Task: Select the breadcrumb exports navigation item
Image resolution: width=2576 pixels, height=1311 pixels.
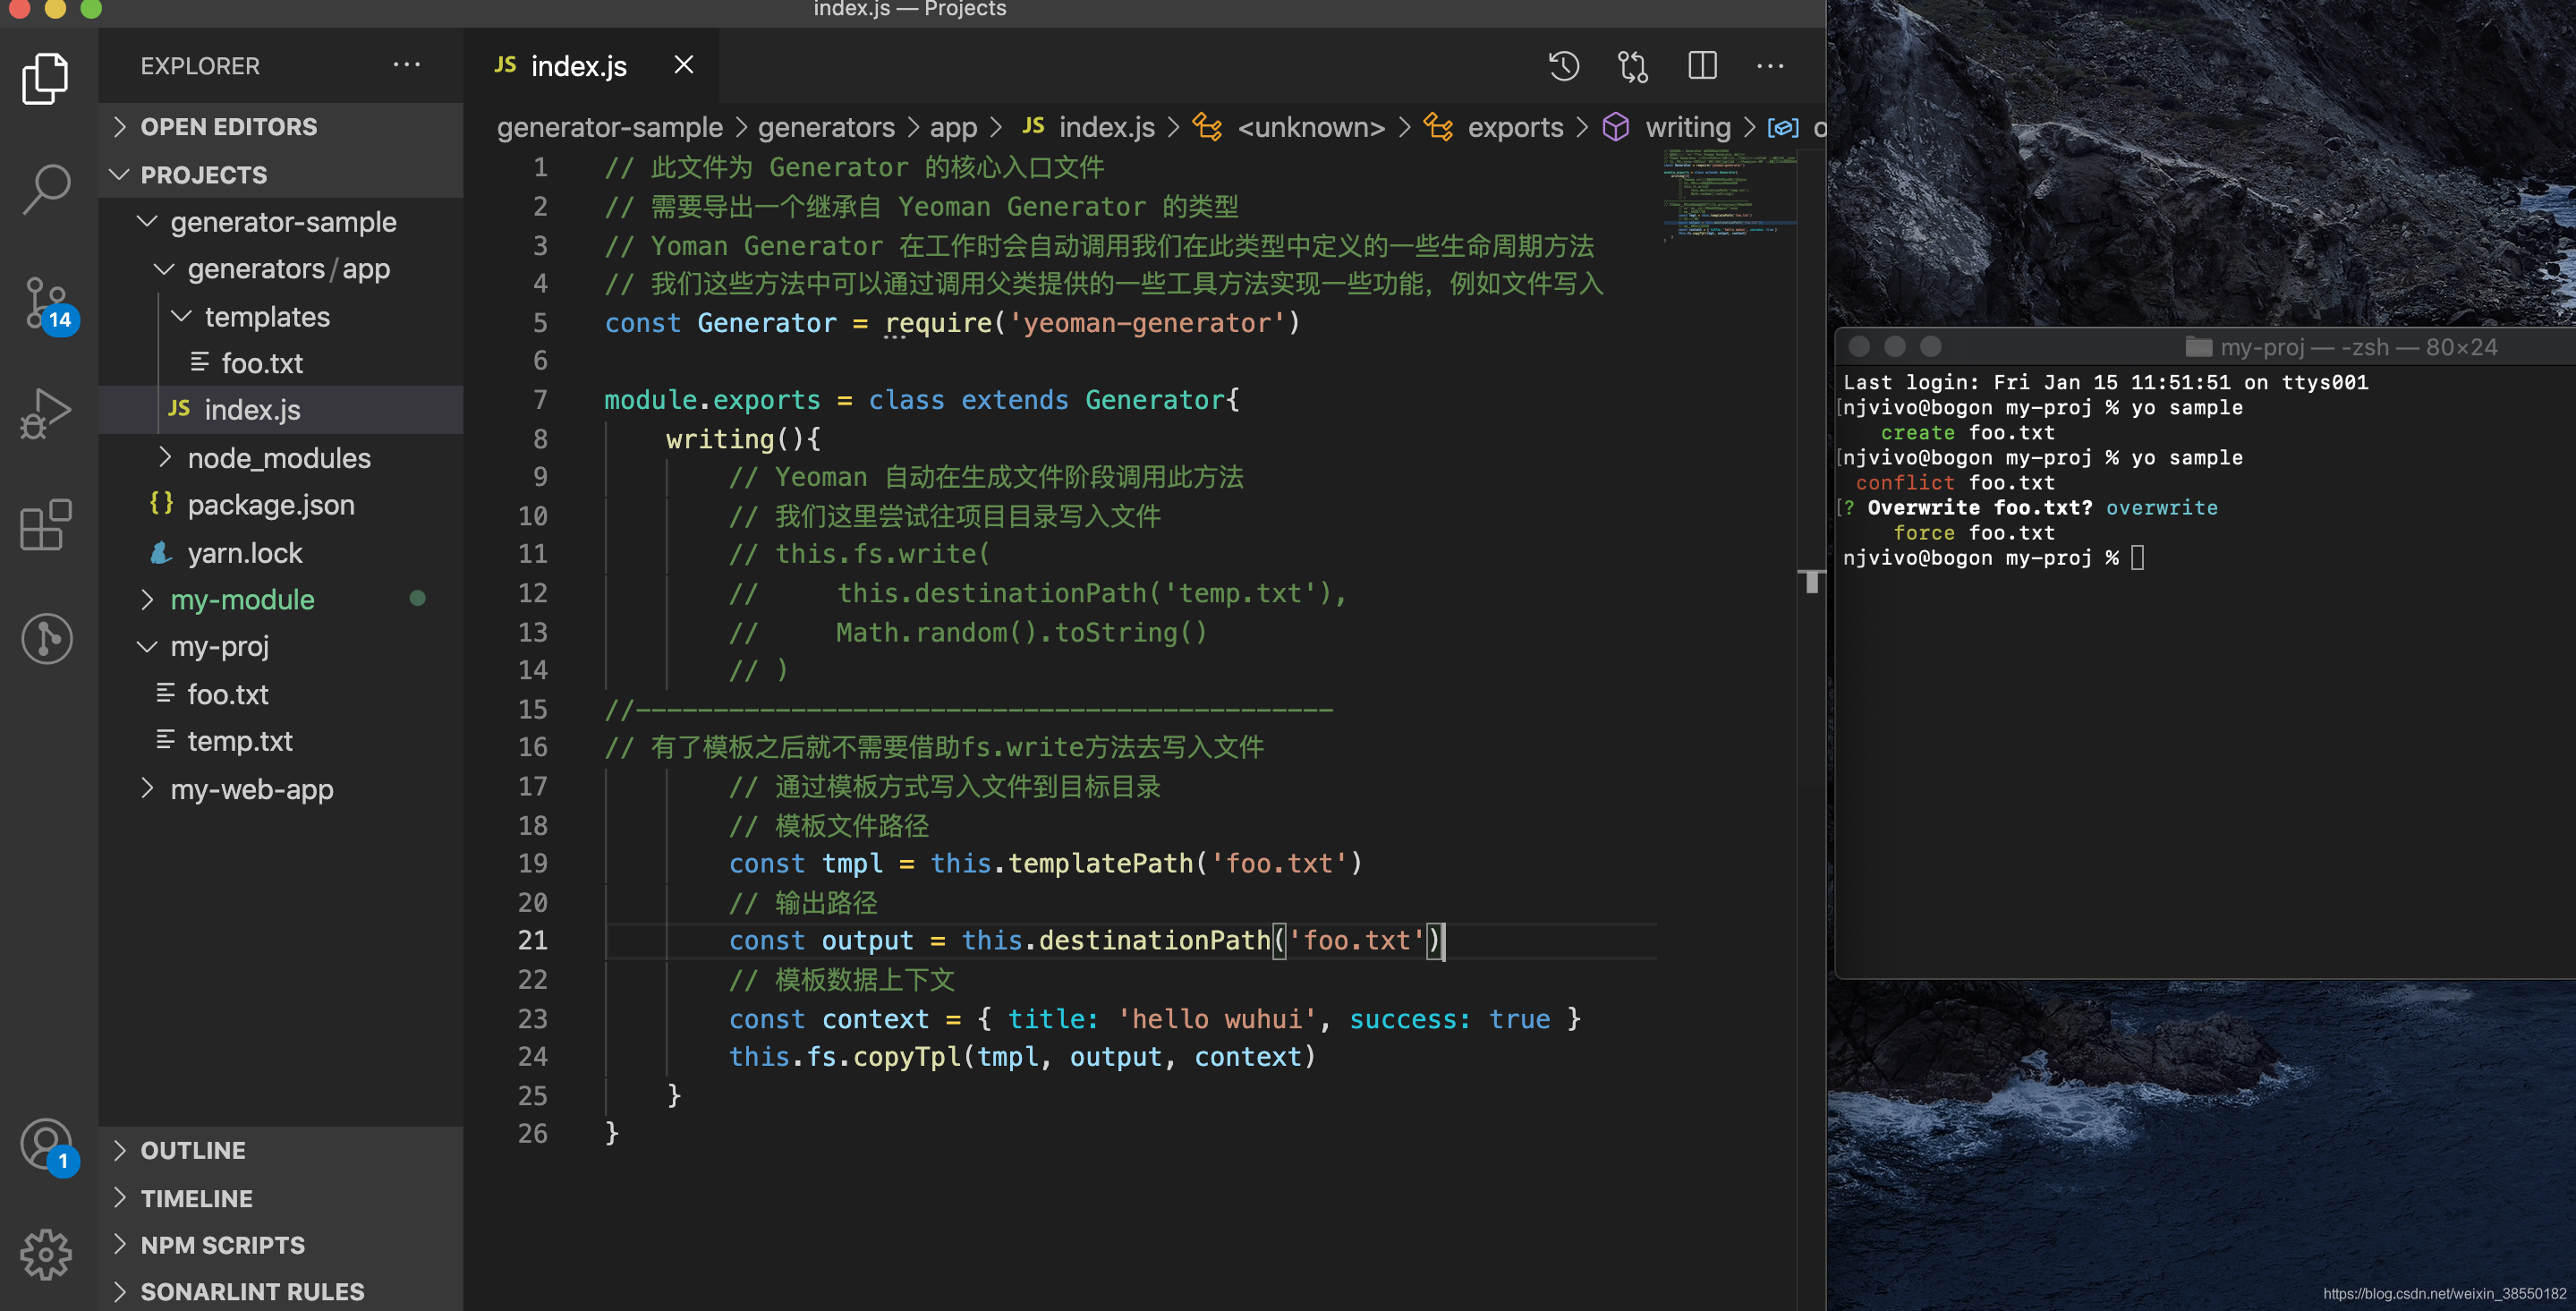Action: pos(1517,127)
